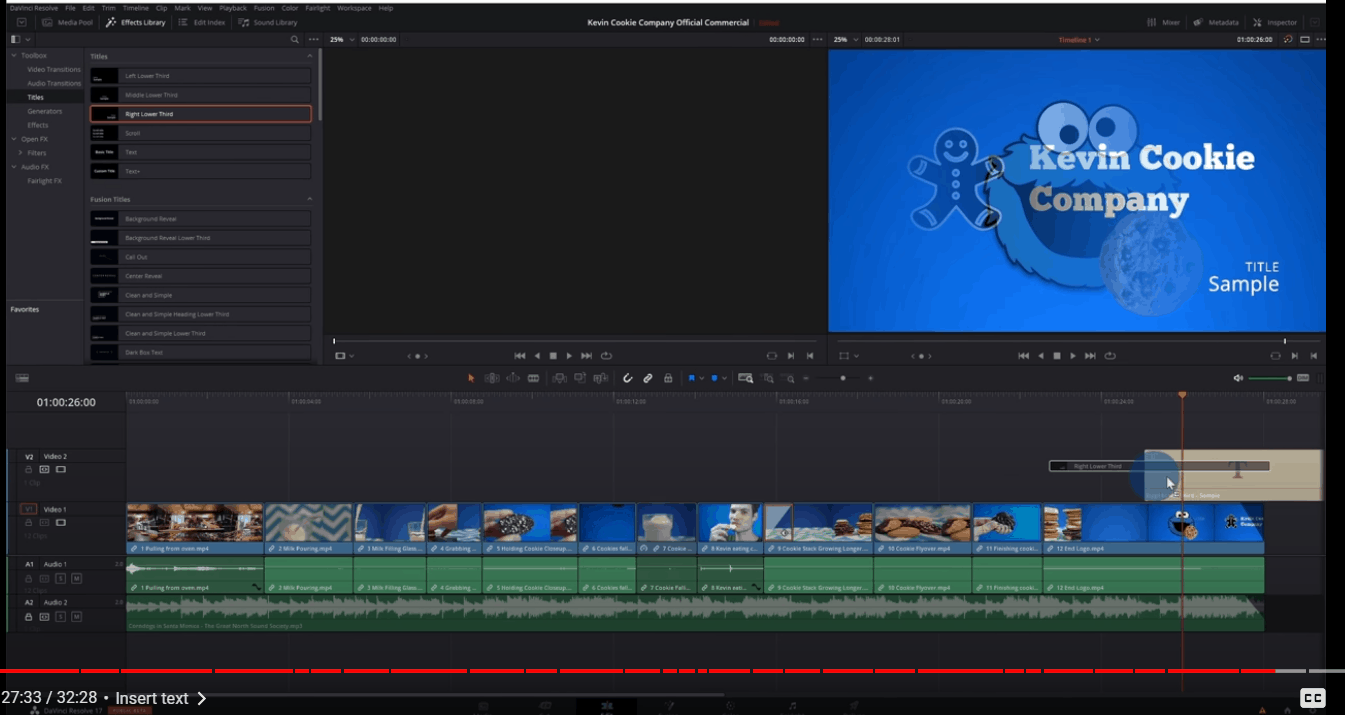This screenshot has height=715, width=1345.
Task: Open the Media Pool panel
Action: pos(68,22)
